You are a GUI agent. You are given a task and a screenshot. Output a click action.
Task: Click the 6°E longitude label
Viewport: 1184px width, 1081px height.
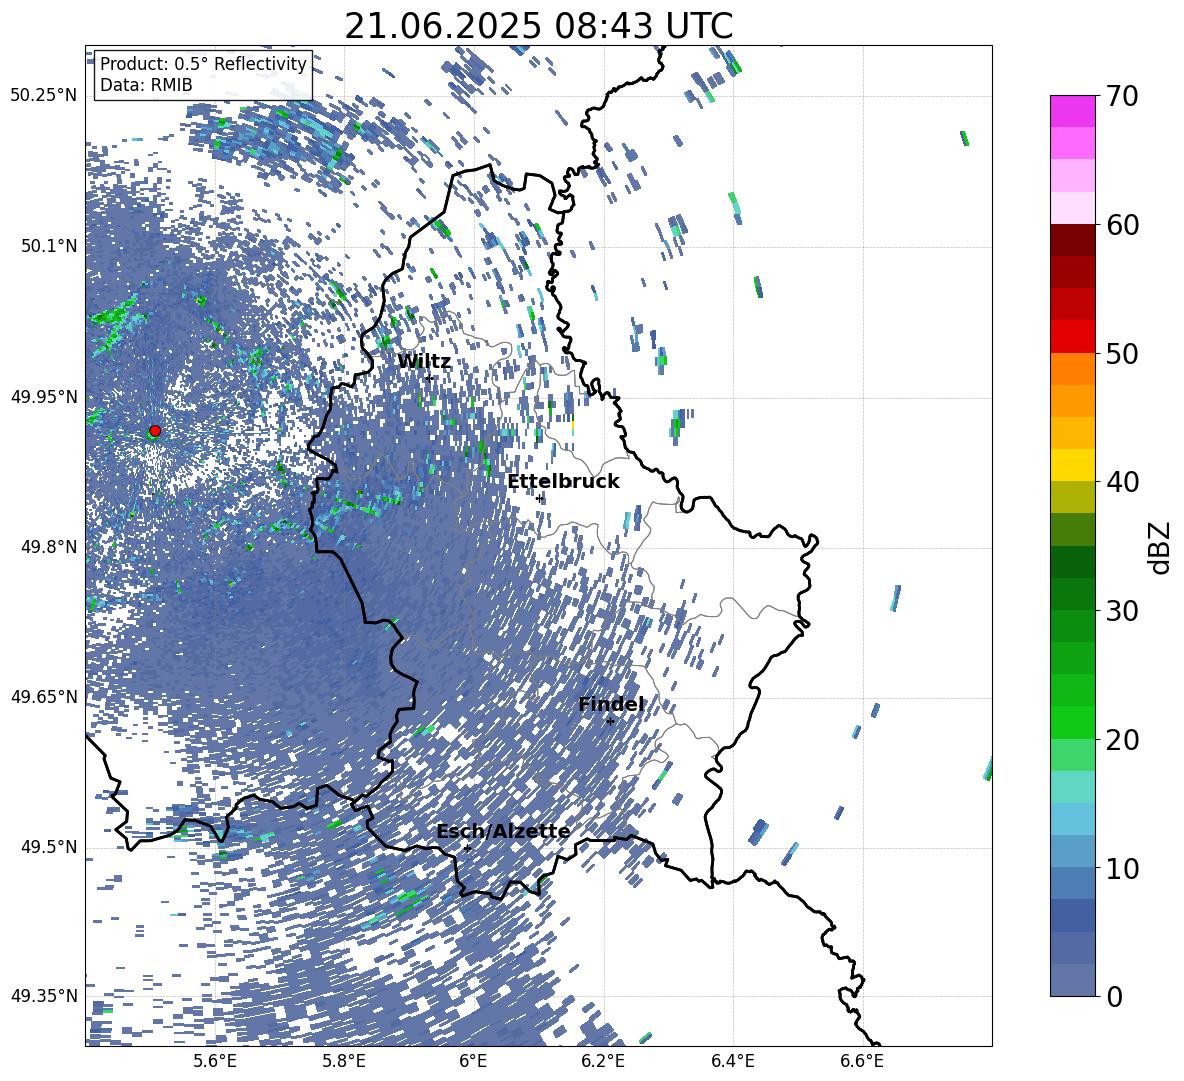tap(473, 1061)
